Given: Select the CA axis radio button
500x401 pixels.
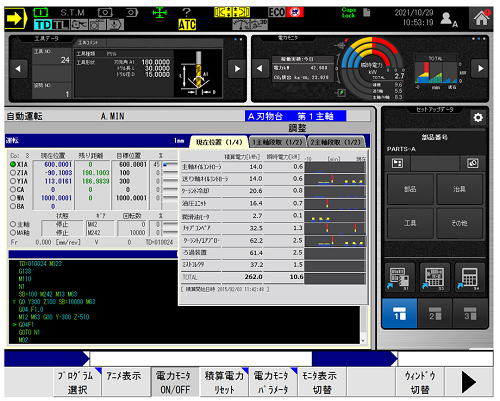Looking at the screenshot, I should point(13,189).
